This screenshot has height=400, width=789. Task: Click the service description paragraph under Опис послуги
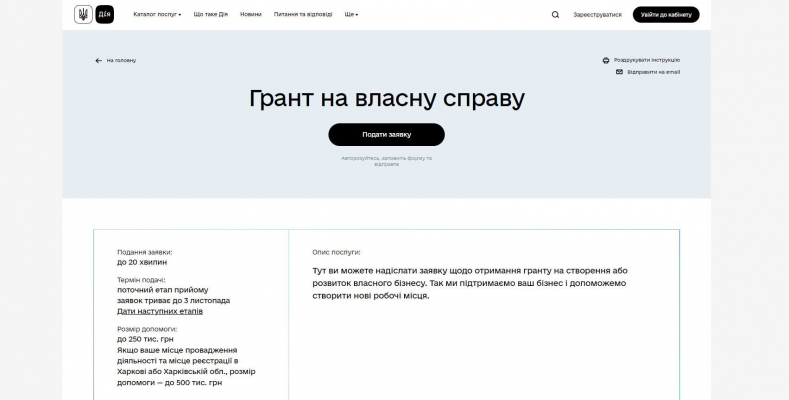tap(468, 283)
